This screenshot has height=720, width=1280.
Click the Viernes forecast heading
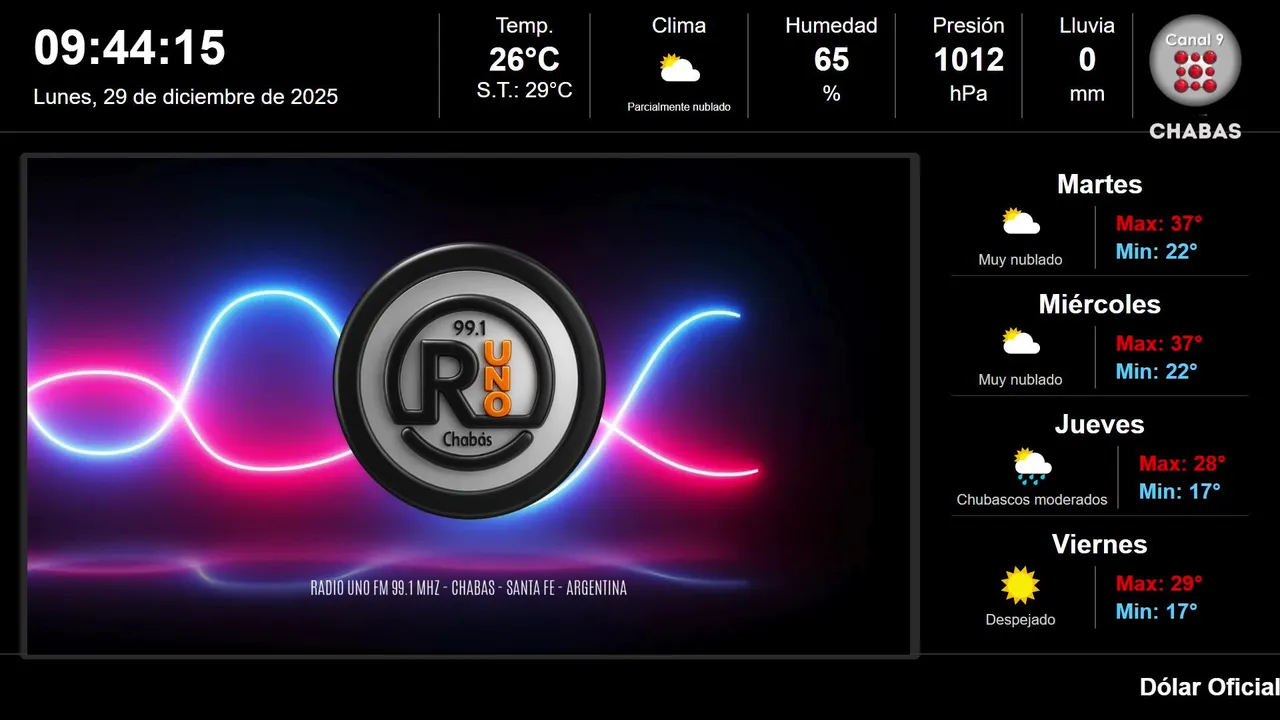coord(1099,544)
